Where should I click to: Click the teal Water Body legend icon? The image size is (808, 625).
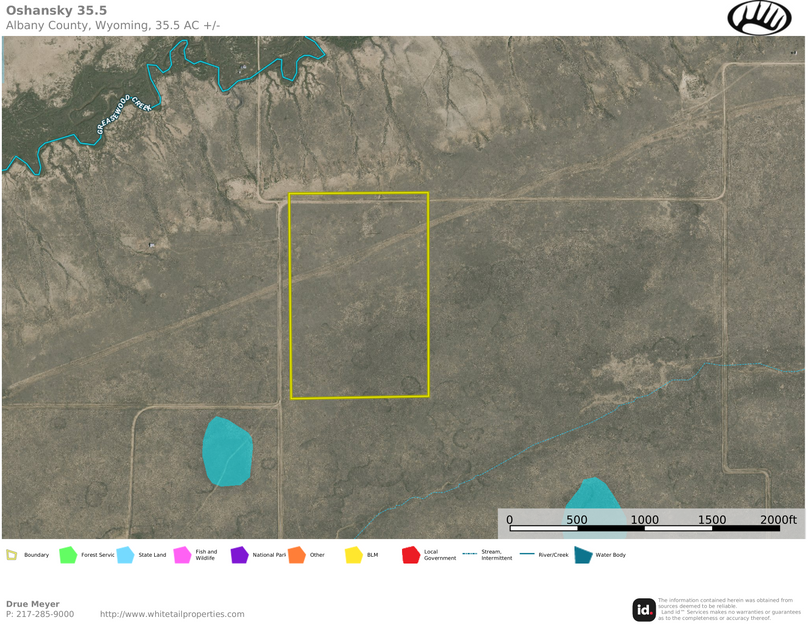[x=582, y=555]
